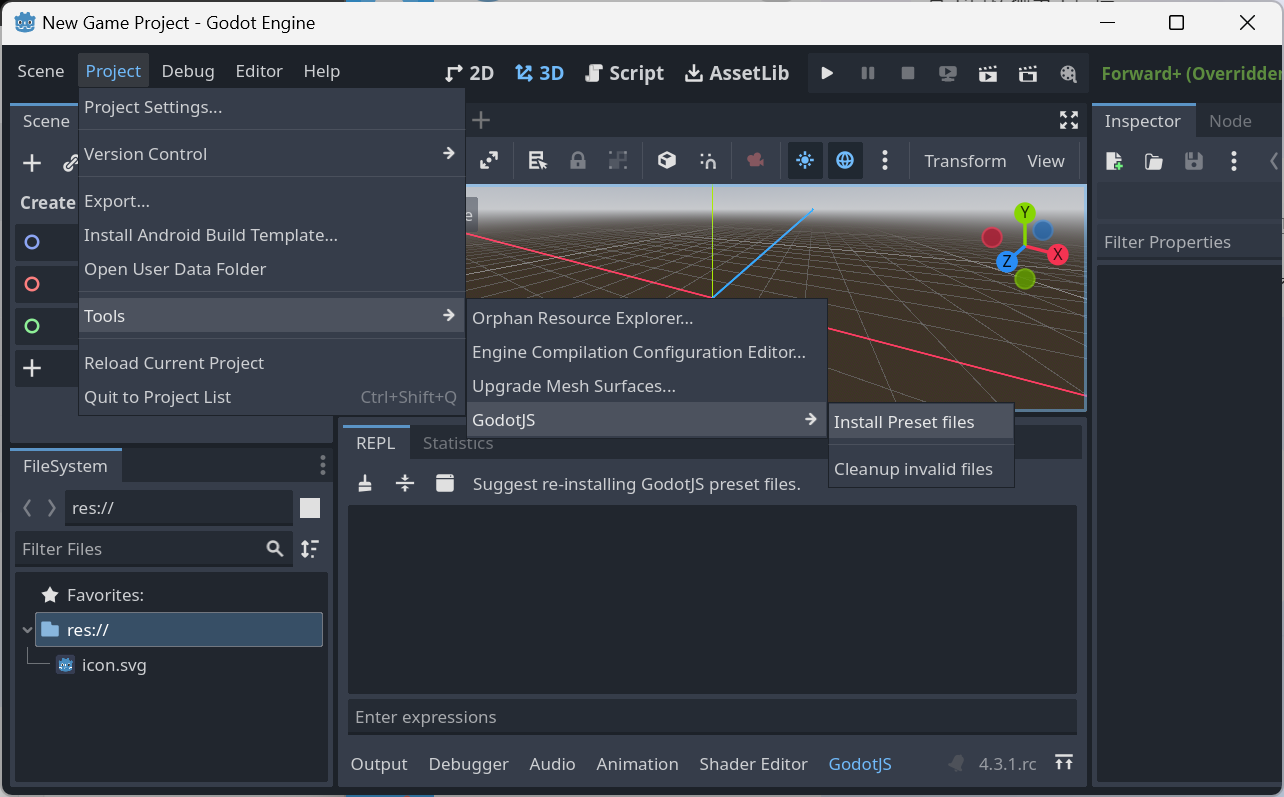The height and width of the screenshot is (797, 1284).
Task: Open Project Settings...
Action: [x=271, y=107]
